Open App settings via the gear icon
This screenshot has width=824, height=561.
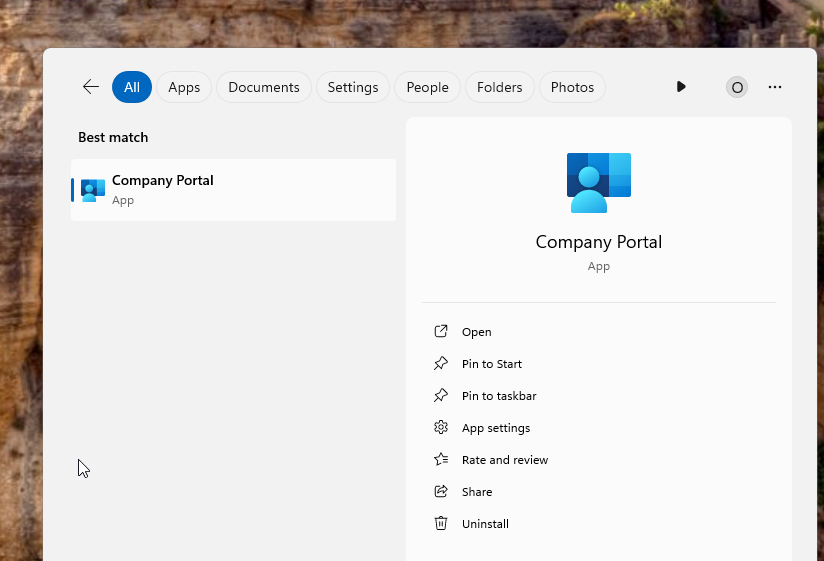[x=441, y=428]
